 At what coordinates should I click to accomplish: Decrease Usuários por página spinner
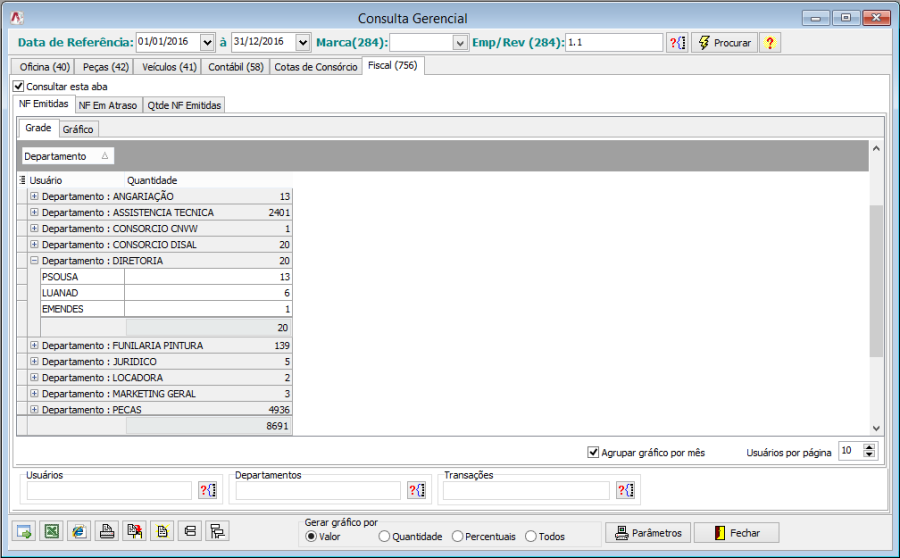[870, 455]
